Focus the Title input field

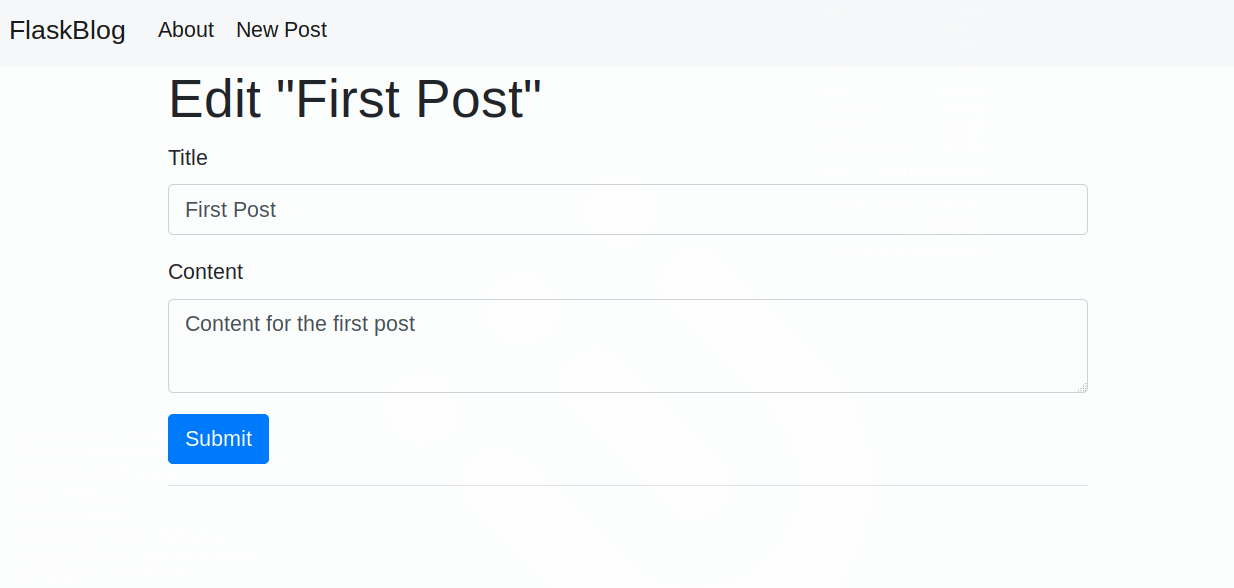[x=627, y=210]
